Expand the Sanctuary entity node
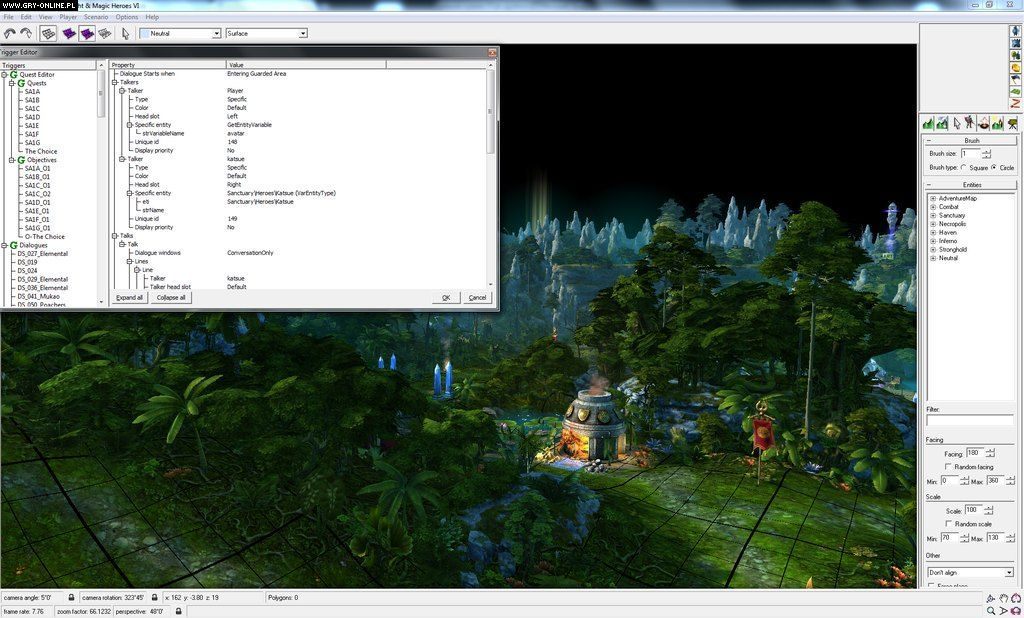Image resolution: width=1024 pixels, height=618 pixels. (x=933, y=216)
